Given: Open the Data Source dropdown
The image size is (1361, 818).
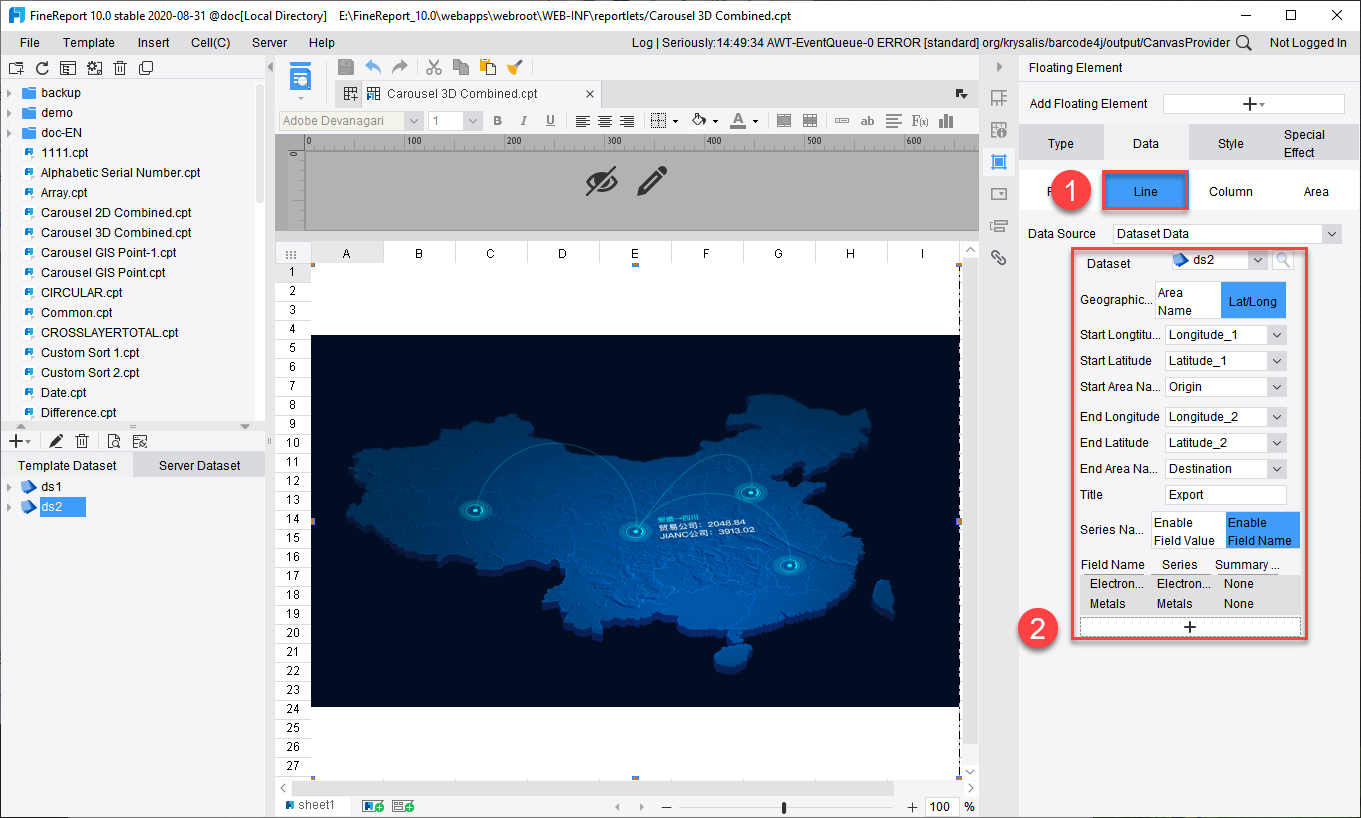Looking at the screenshot, I should [x=1226, y=234].
